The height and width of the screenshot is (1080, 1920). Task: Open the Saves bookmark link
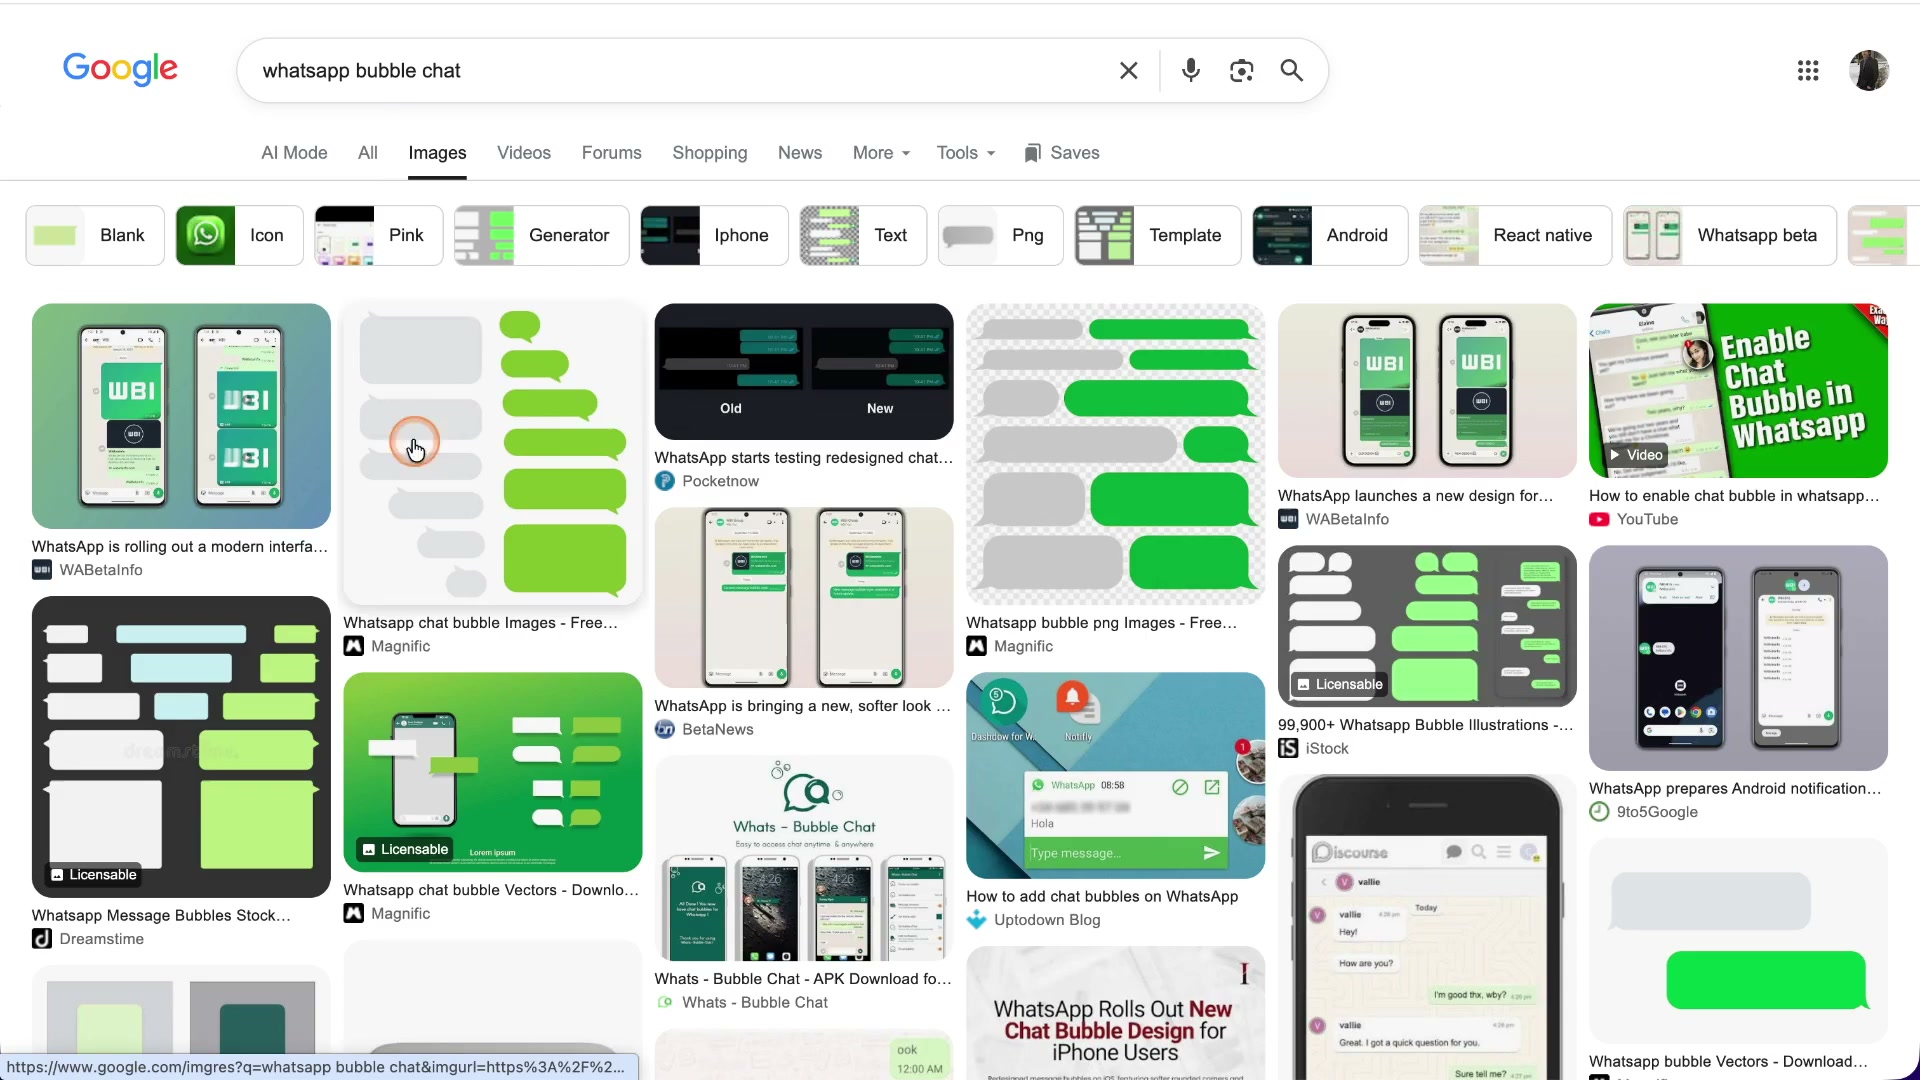click(x=1061, y=153)
